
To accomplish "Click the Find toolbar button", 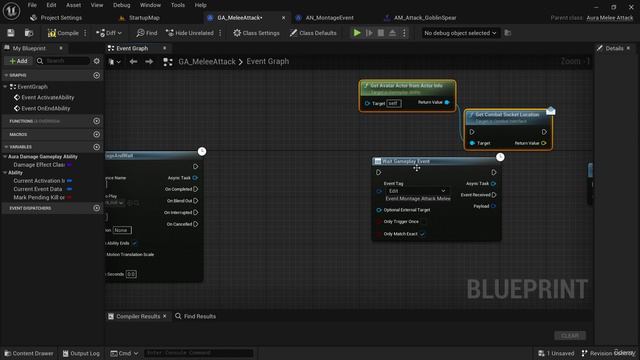I will point(147,33).
